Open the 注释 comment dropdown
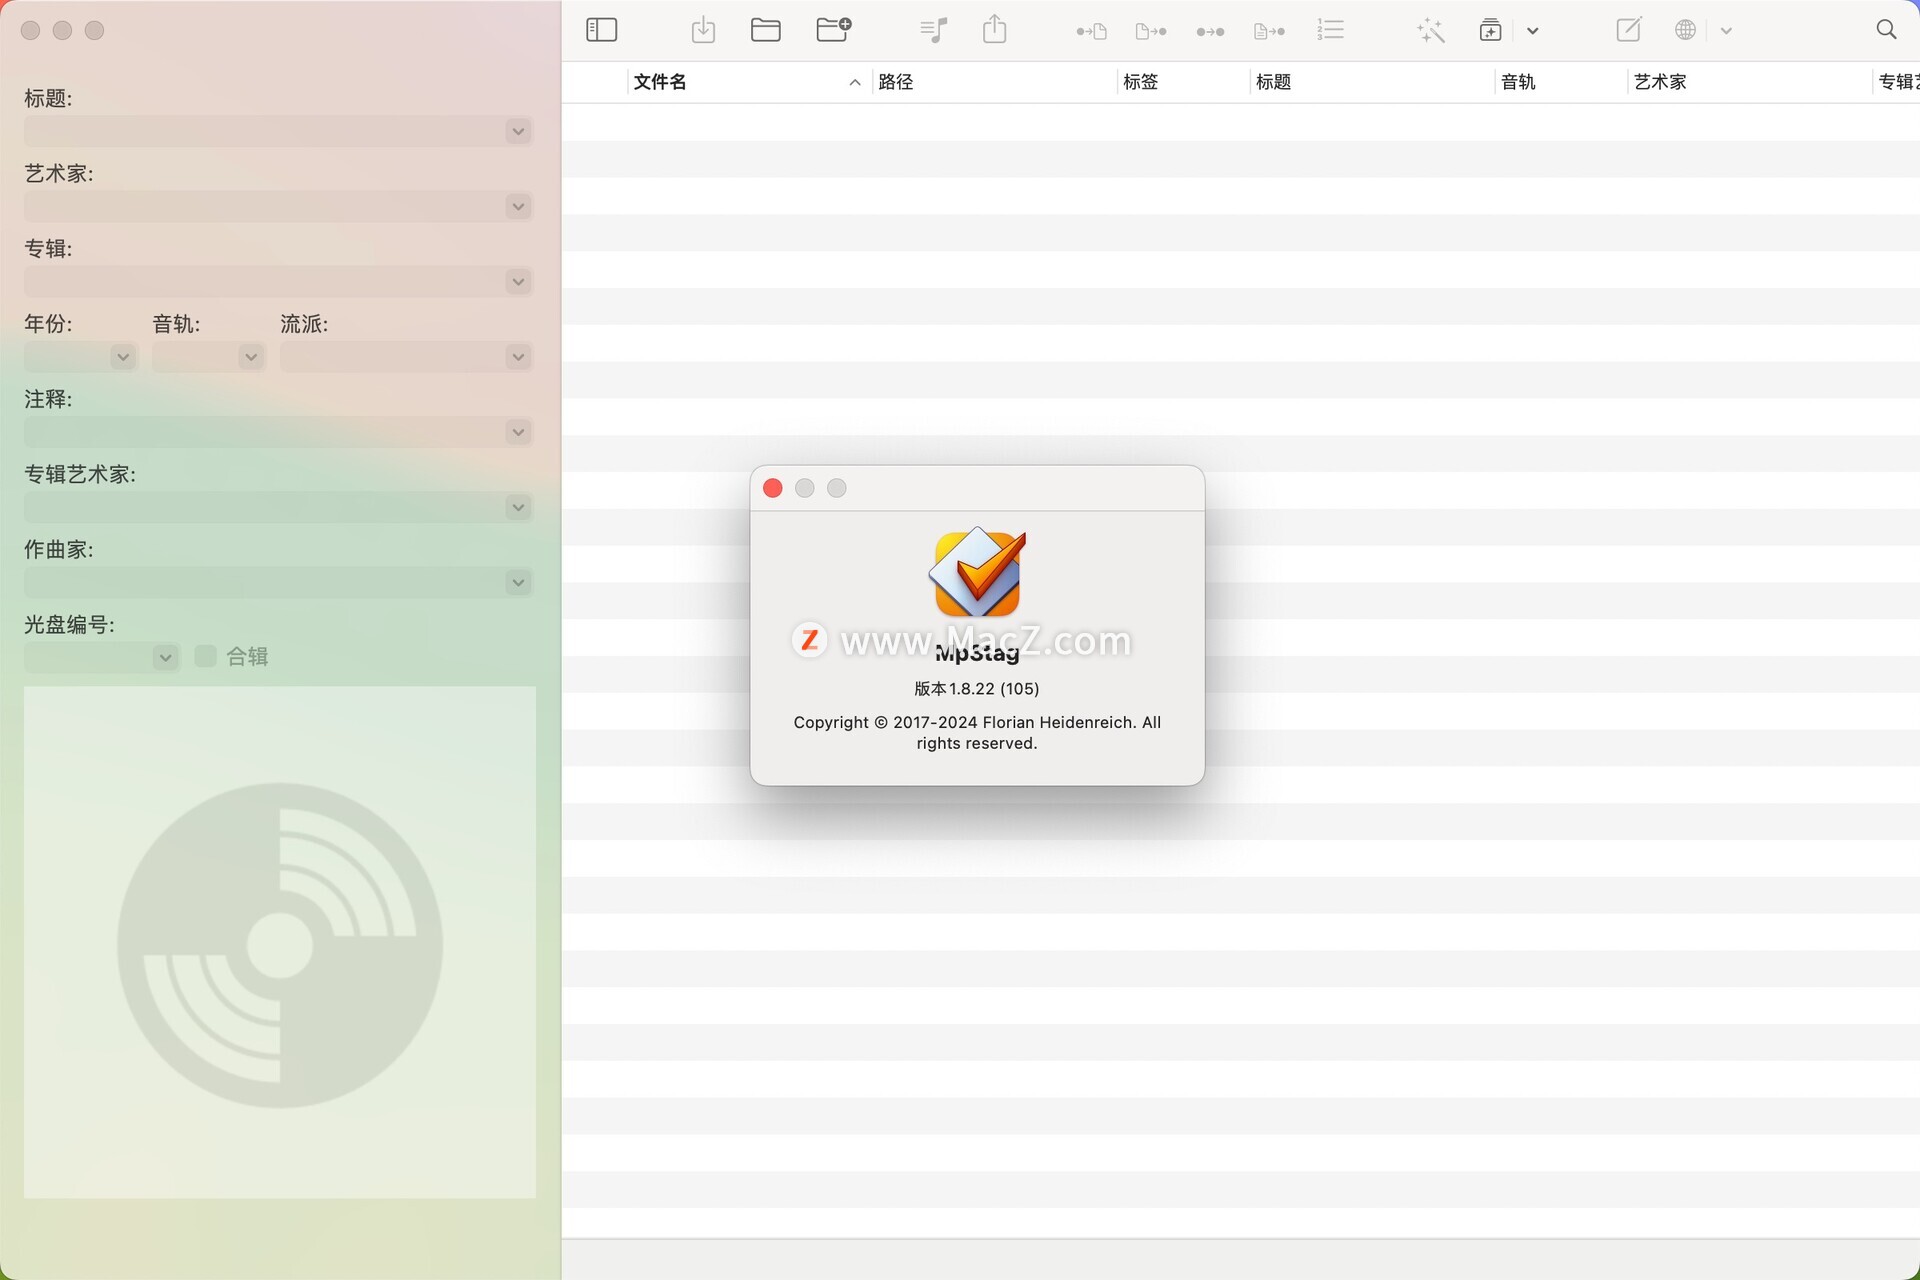Screen dimensions: 1920x1280 (518, 432)
